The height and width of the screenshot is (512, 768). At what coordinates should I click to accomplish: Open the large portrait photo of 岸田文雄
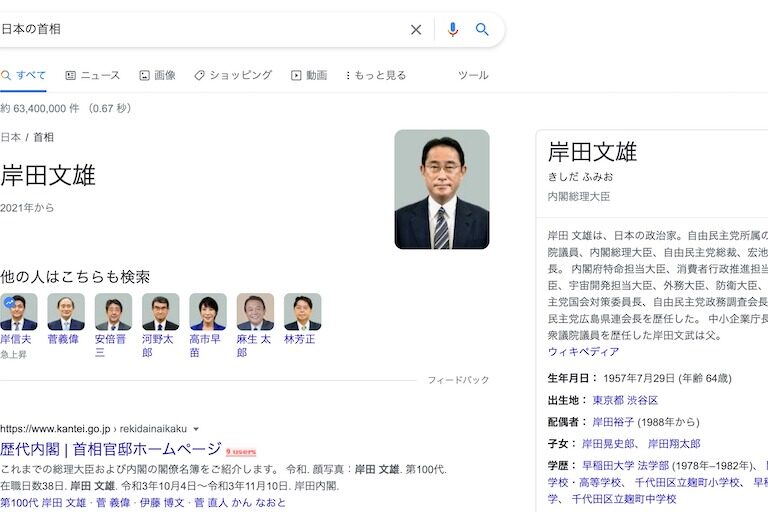[x=442, y=189]
